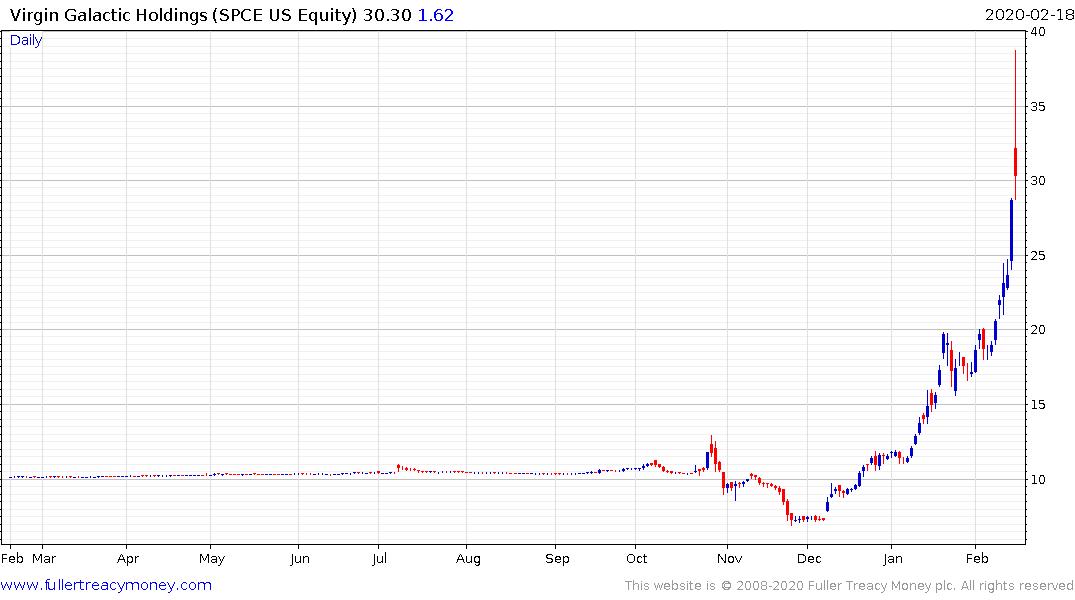This screenshot has height=600, width=1075.
Task: Click the 30 price axis label
Action: click(1038, 180)
